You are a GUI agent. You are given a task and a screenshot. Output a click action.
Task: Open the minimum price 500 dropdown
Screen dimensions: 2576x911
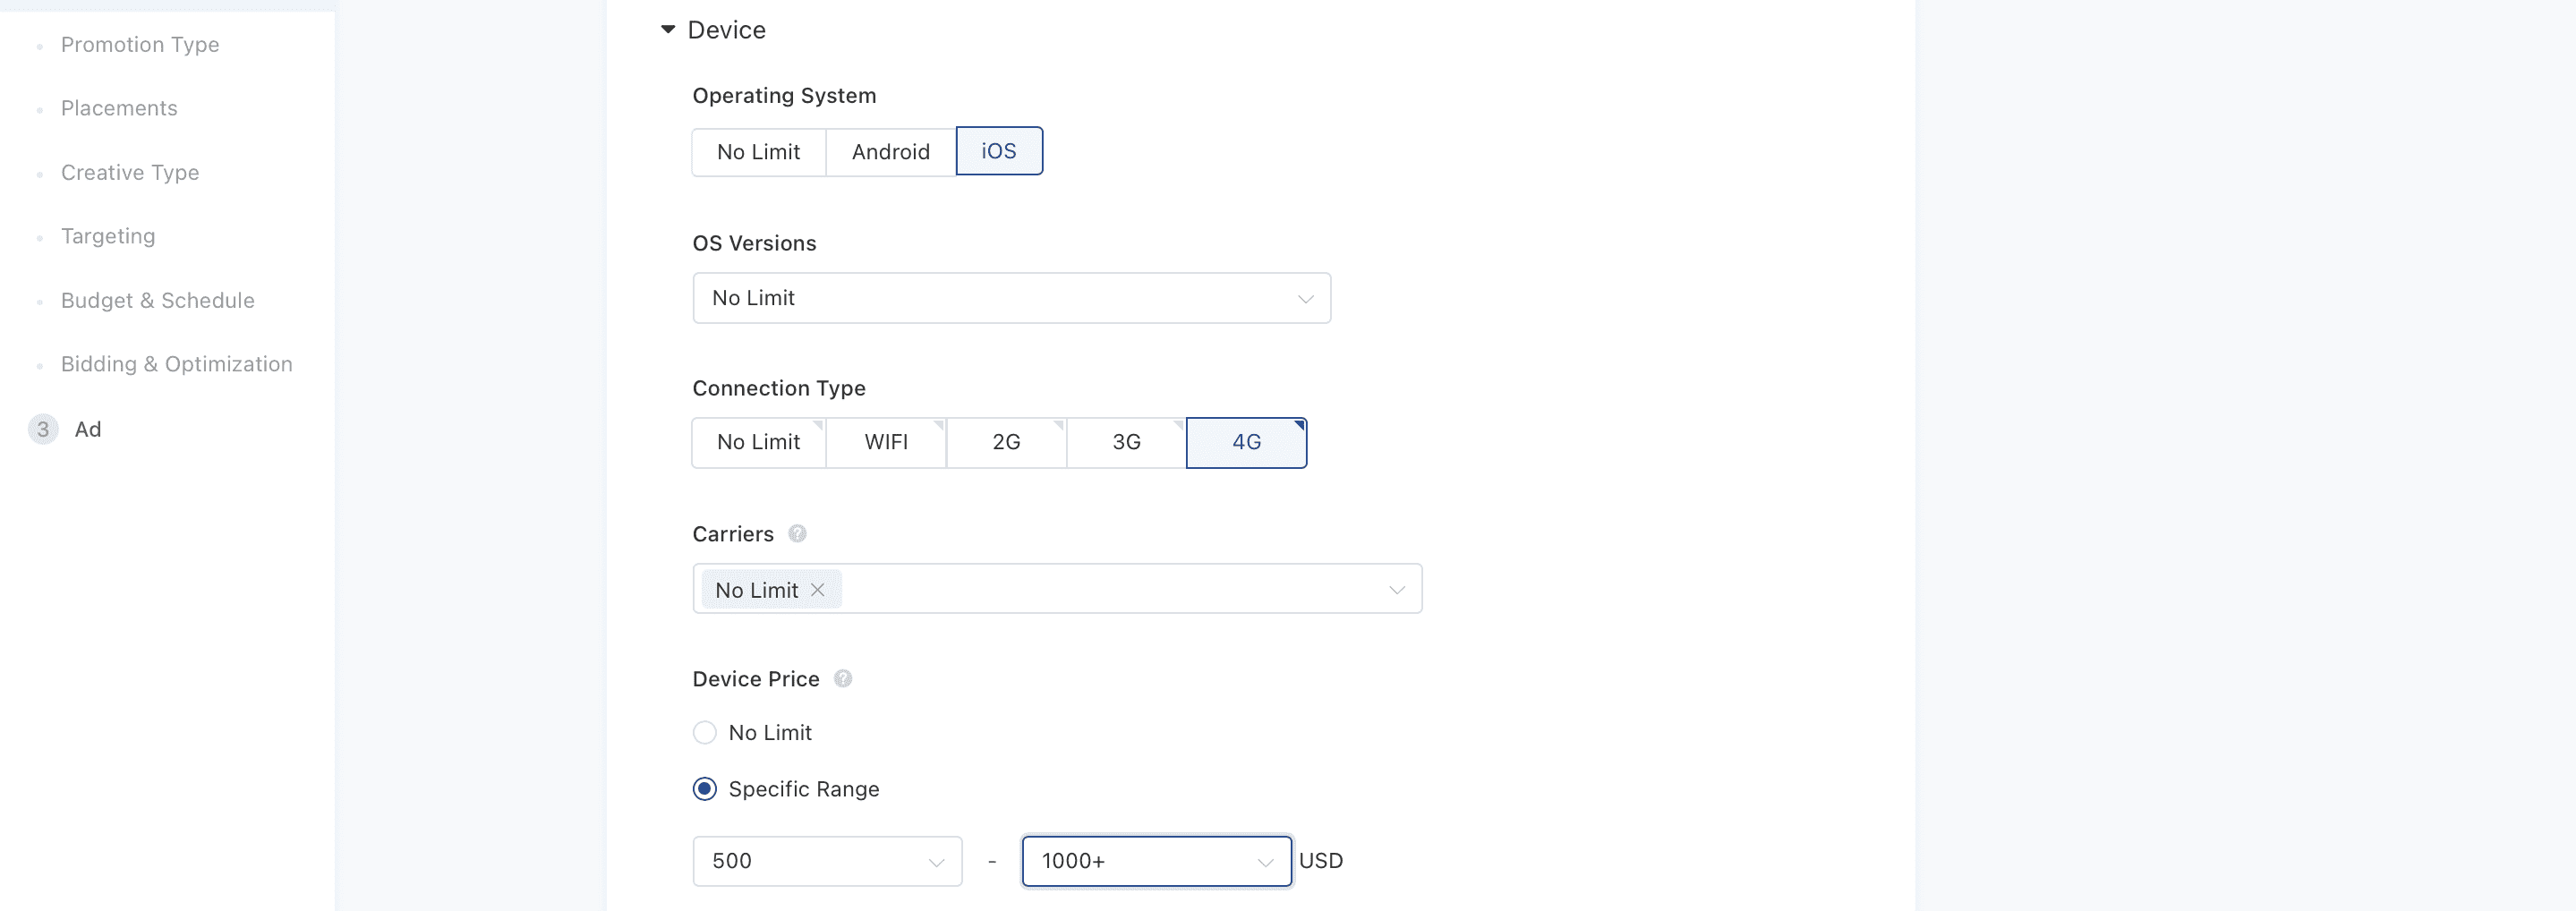pyautogui.click(x=827, y=861)
